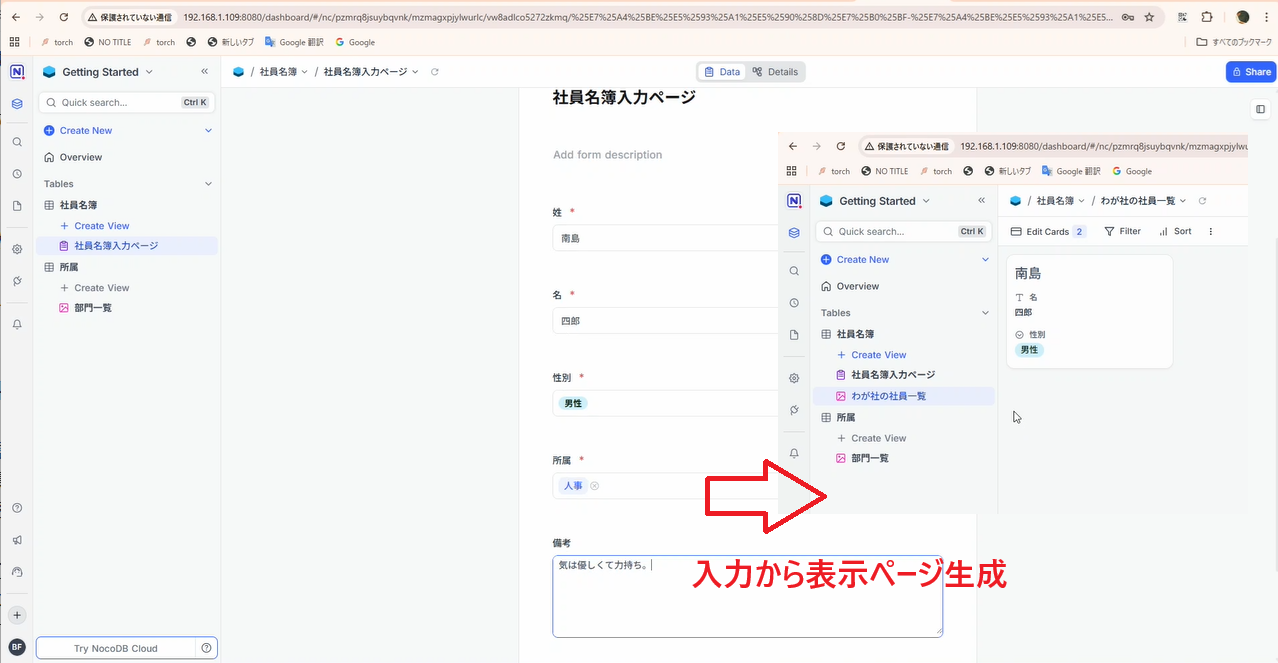The height and width of the screenshot is (663, 1278).
Task: Open the Chrome extensions puzzle icon
Action: 1207,17
